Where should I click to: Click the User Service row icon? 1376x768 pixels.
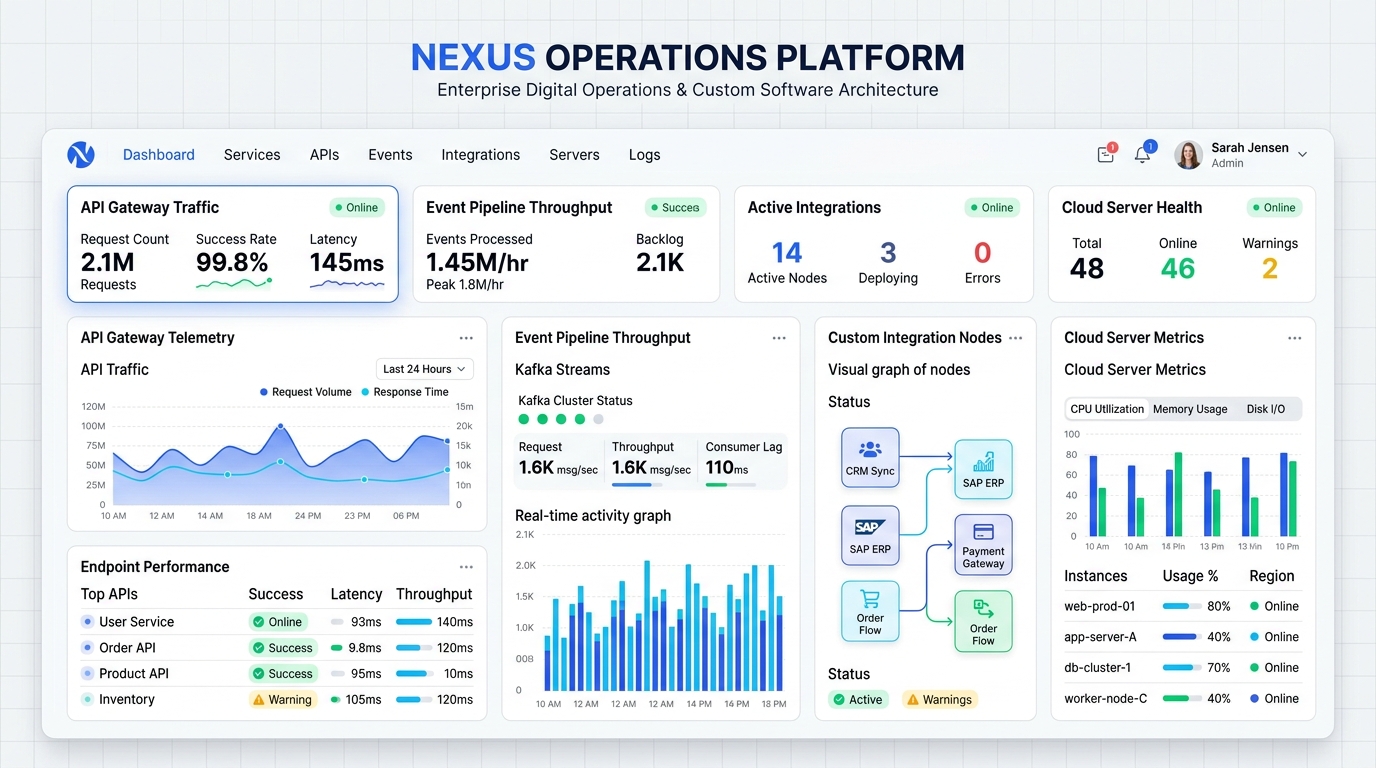click(88, 622)
